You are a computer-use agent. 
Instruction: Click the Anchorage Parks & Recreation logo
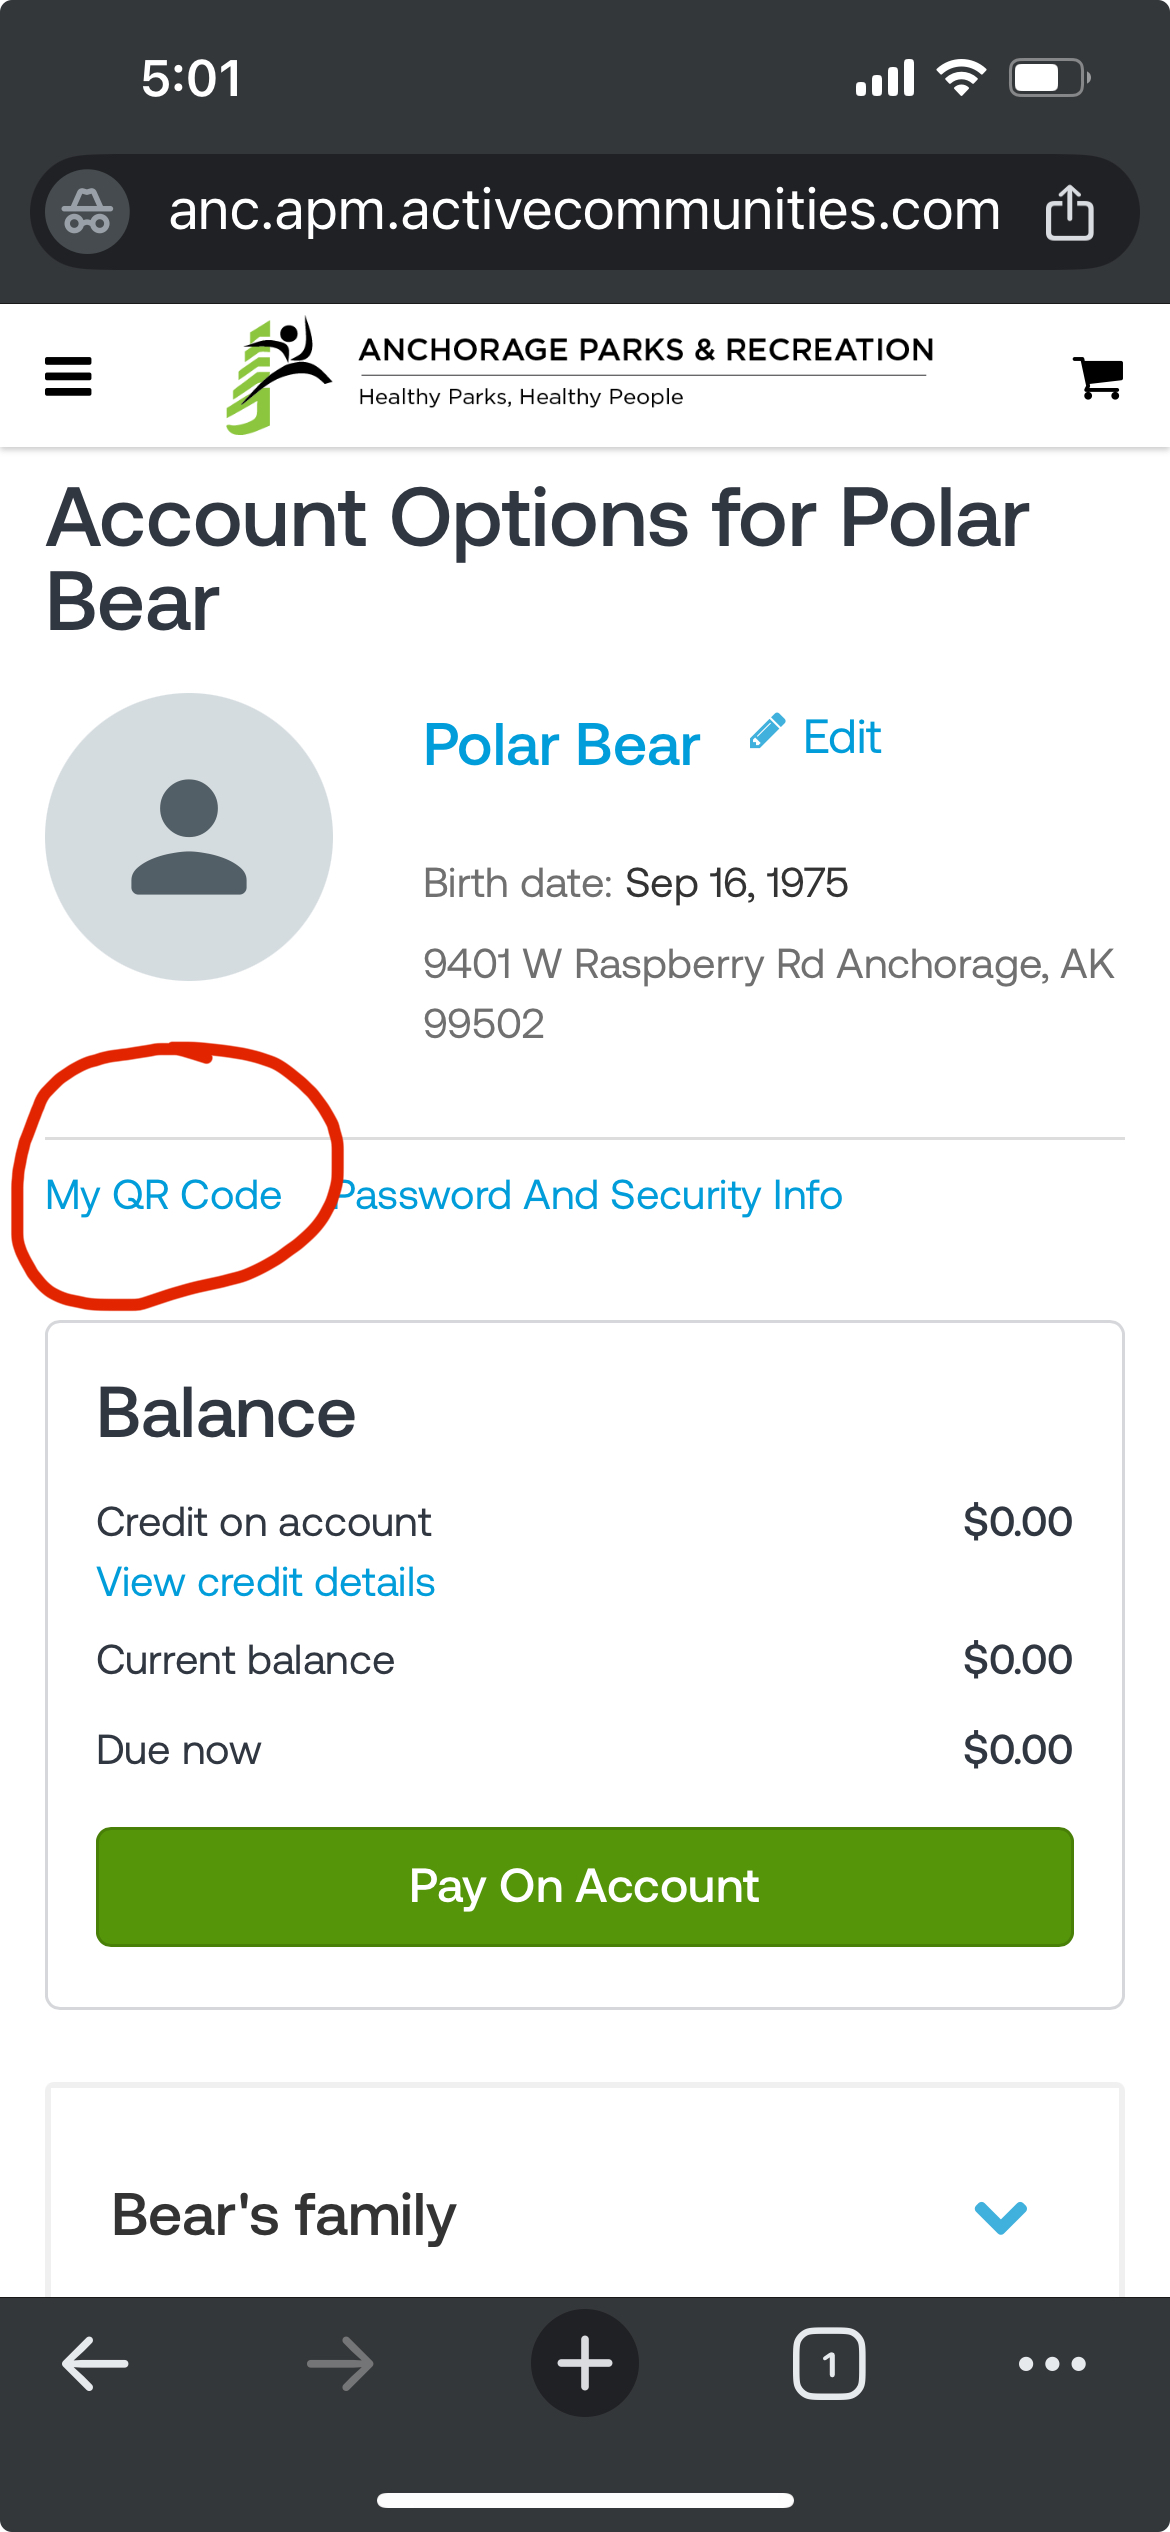[x=578, y=376]
